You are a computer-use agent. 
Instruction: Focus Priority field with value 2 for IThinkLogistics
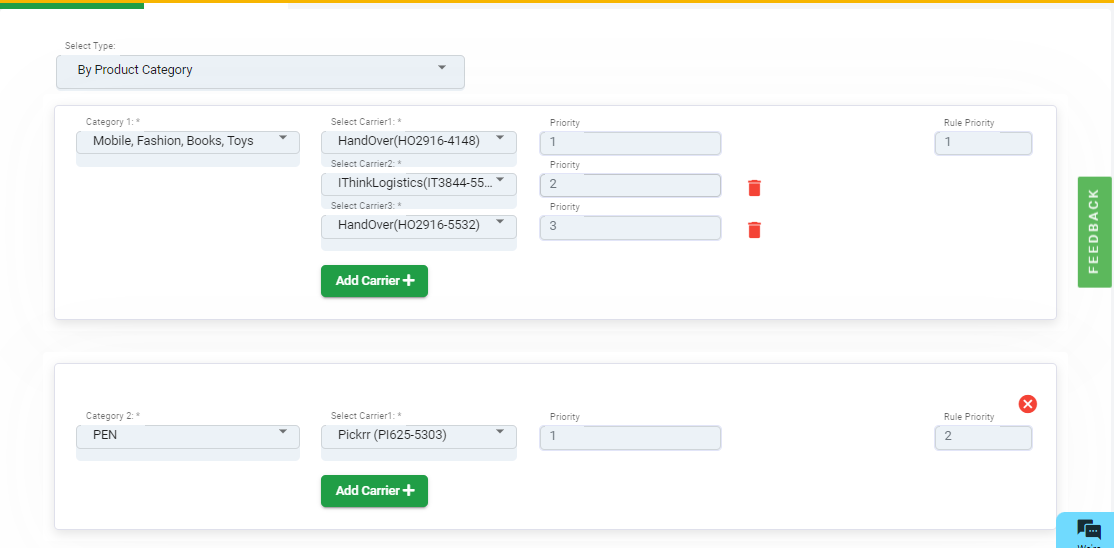[x=630, y=186]
